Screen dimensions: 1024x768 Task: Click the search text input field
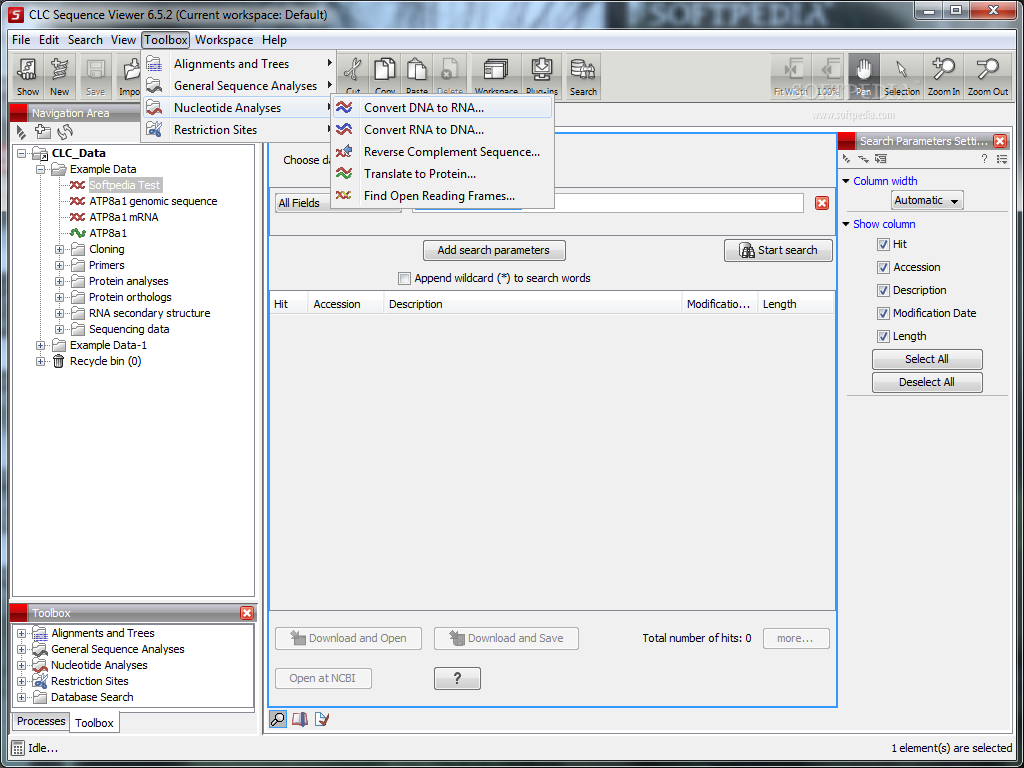[x=608, y=203]
